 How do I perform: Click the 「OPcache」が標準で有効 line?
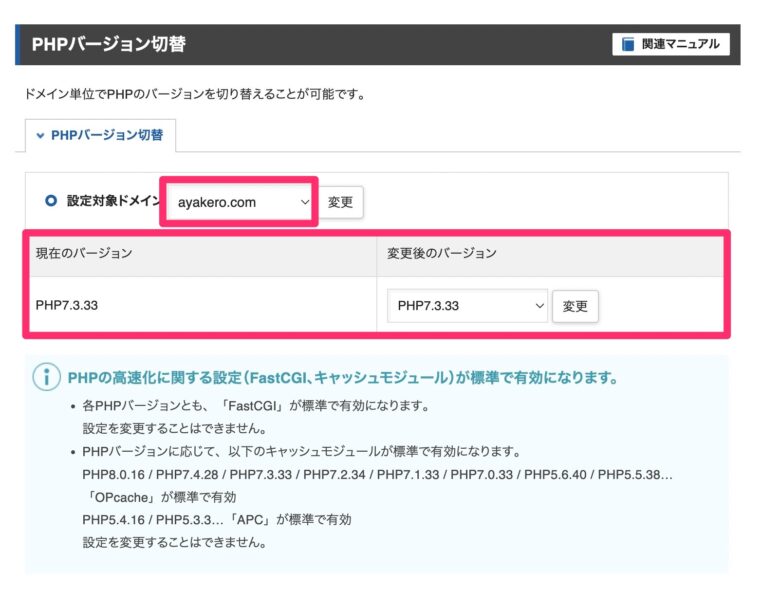(159, 497)
